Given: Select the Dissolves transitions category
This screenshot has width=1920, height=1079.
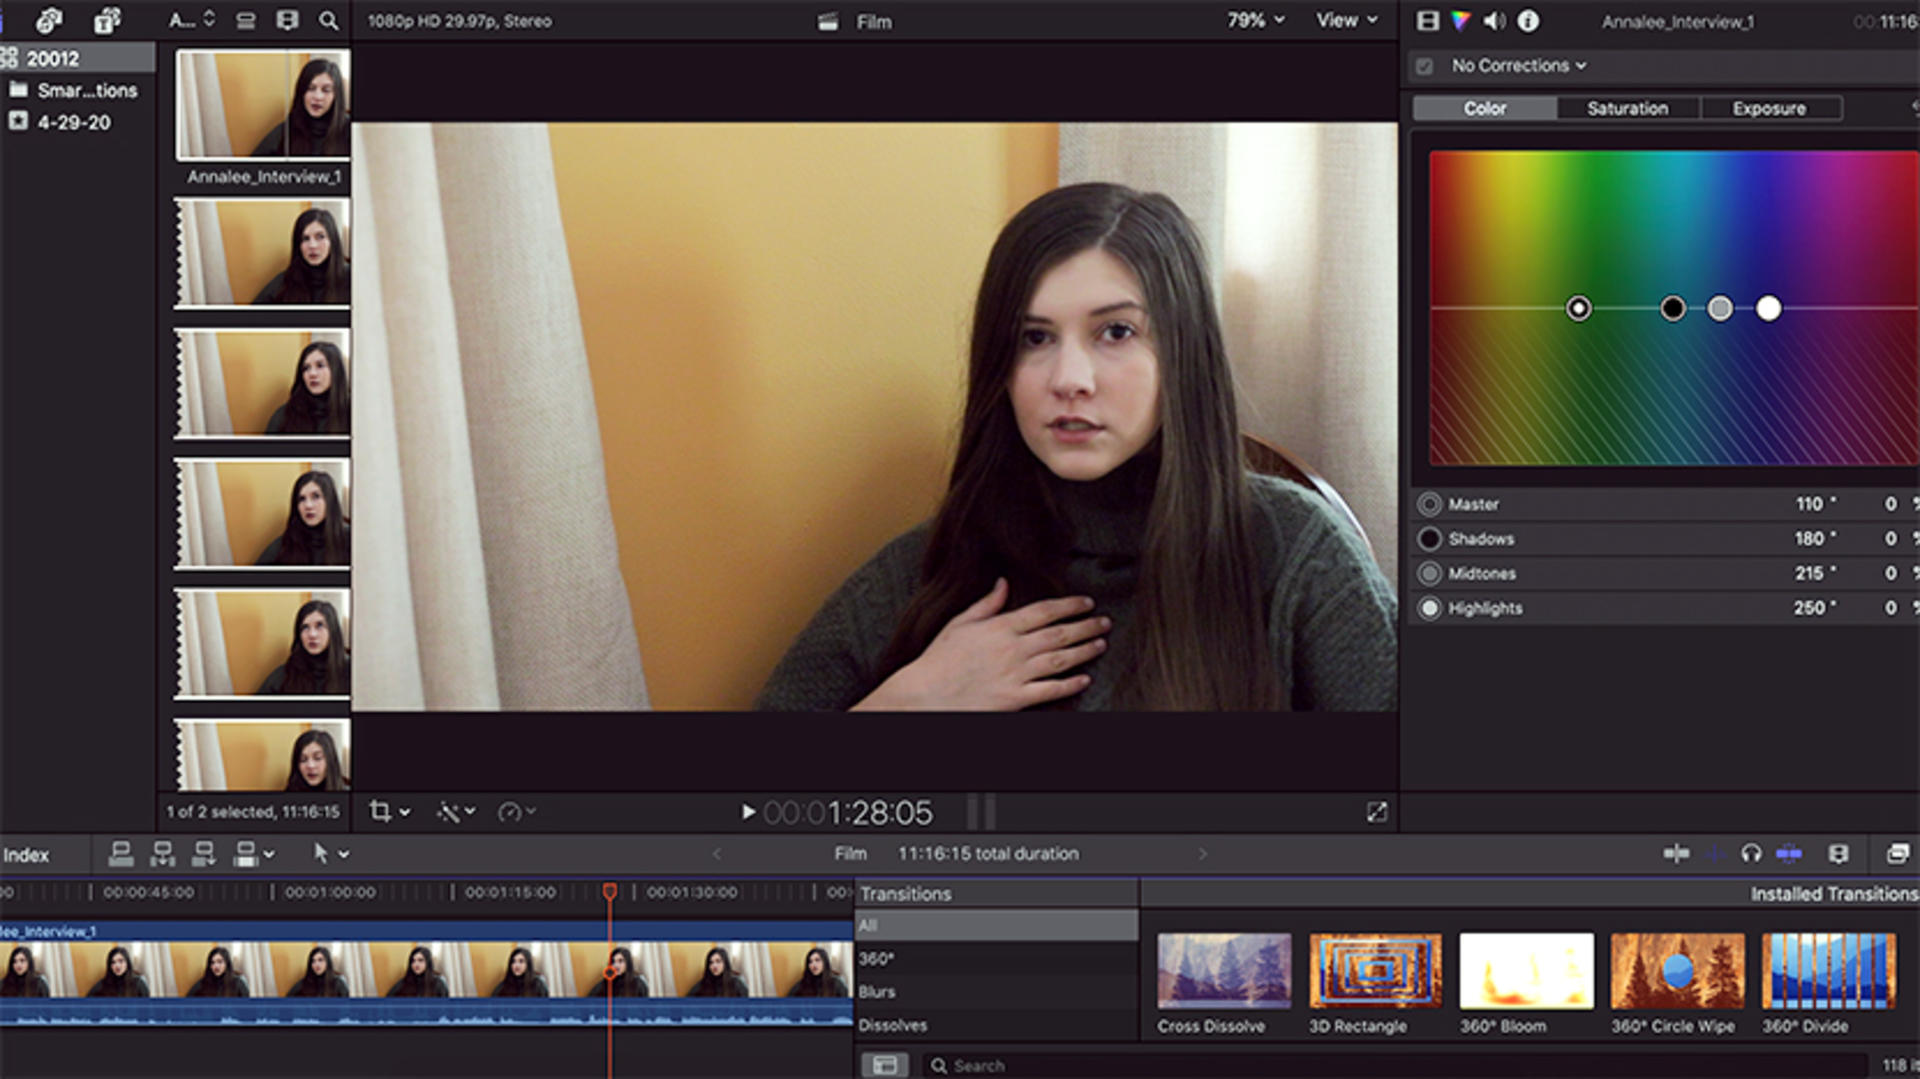Looking at the screenshot, I should point(997,1025).
